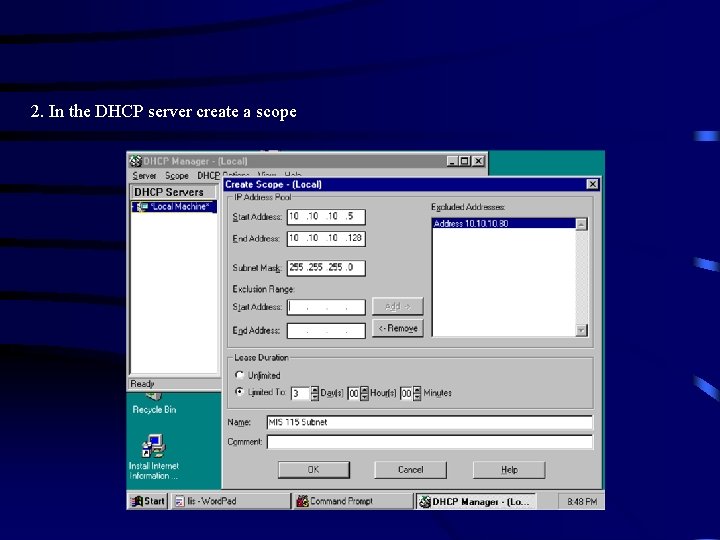Click the Remove button for excluded addresses
Viewport: 720px width, 540px height.
click(x=398, y=328)
